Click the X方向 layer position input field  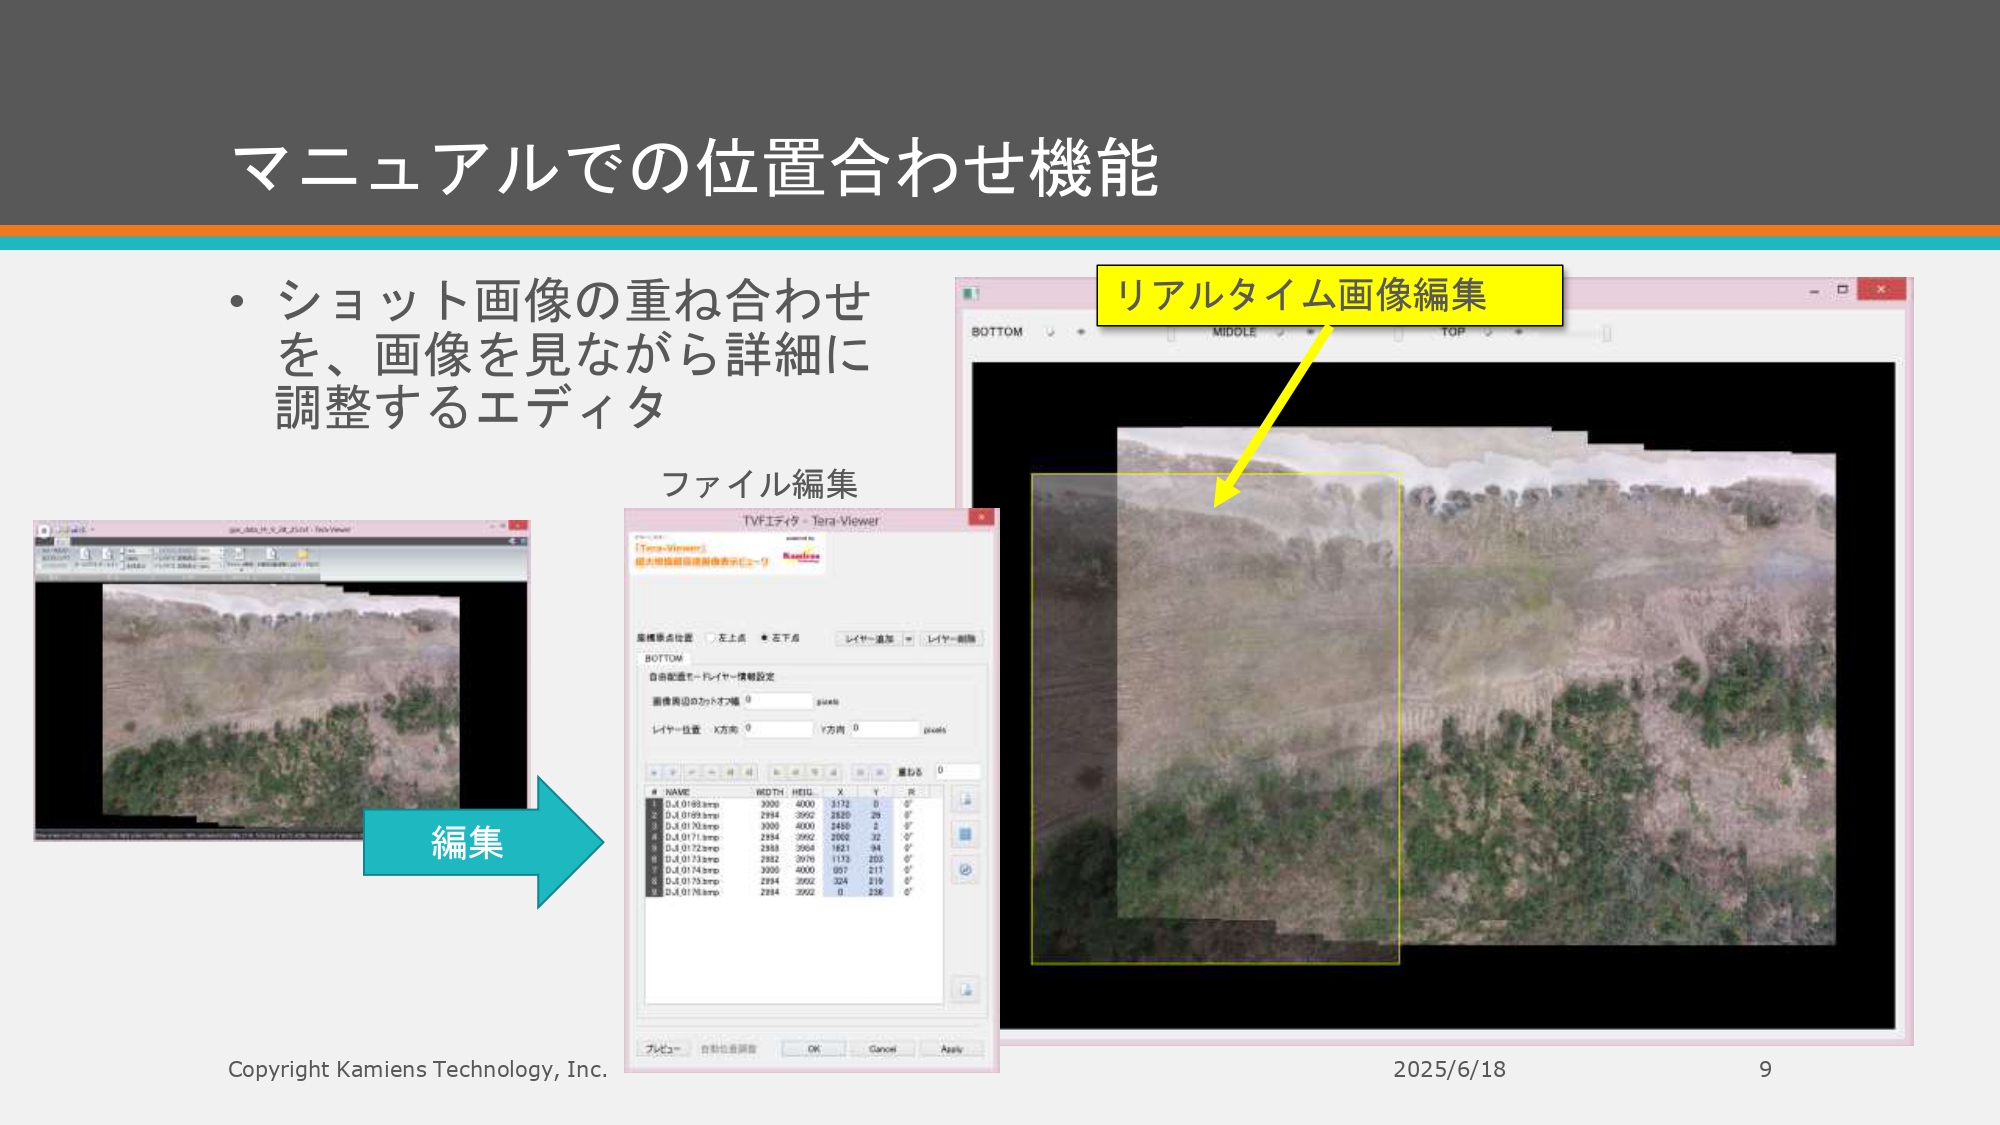(777, 729)
